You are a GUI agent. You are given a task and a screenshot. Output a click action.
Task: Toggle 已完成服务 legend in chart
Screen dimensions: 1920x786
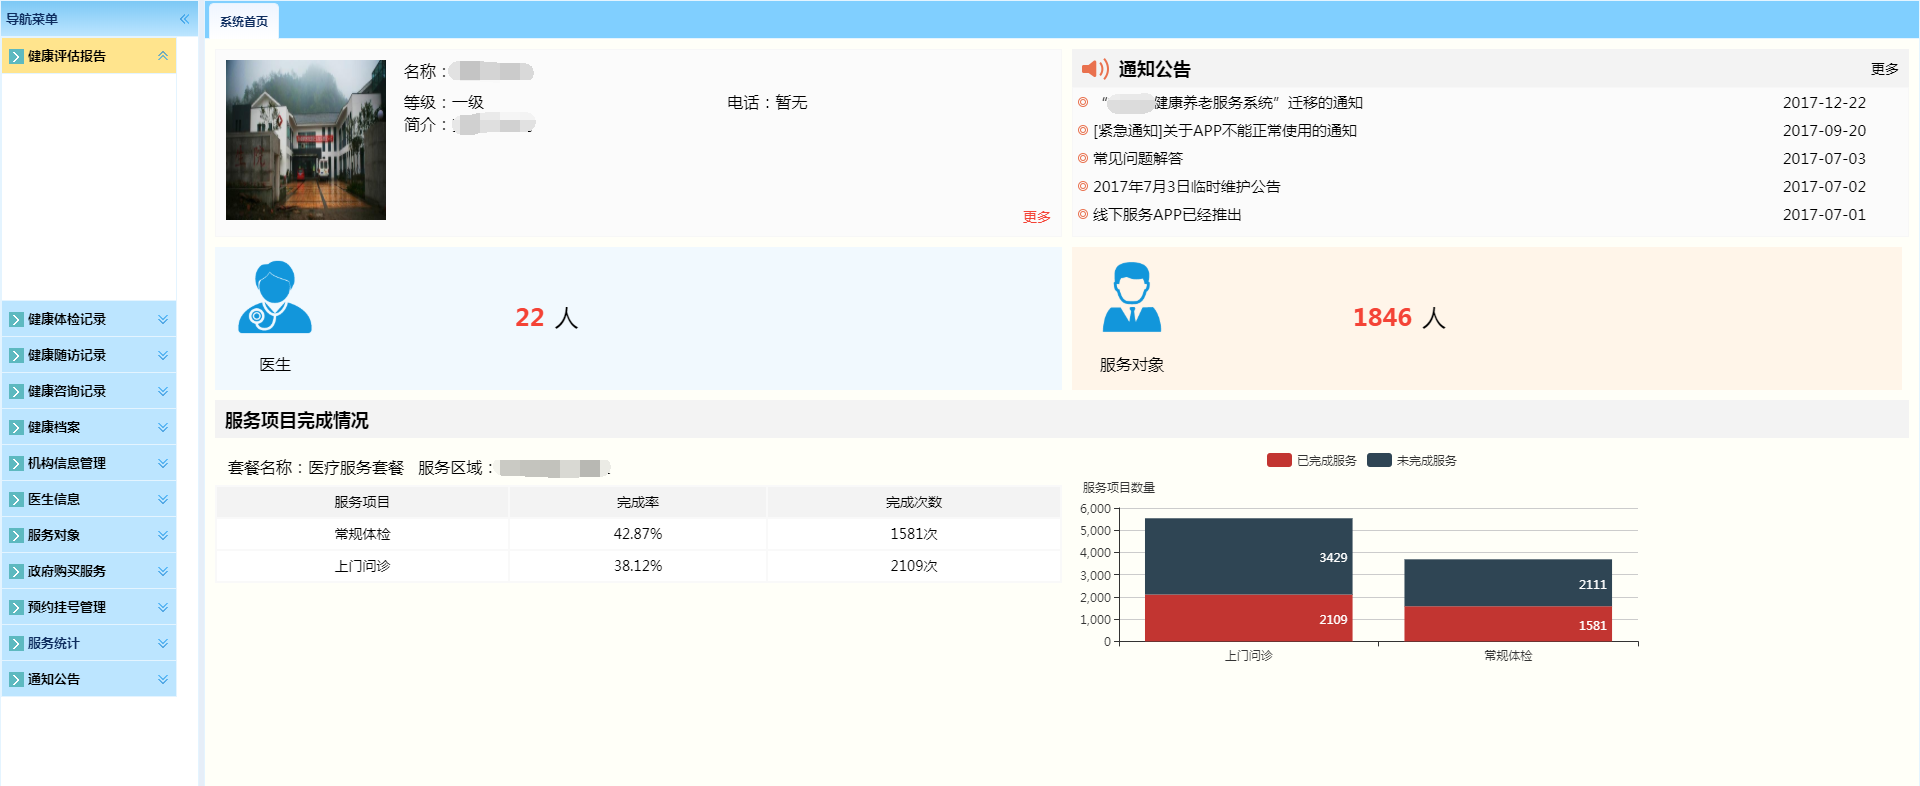[x=1311, y=461]
